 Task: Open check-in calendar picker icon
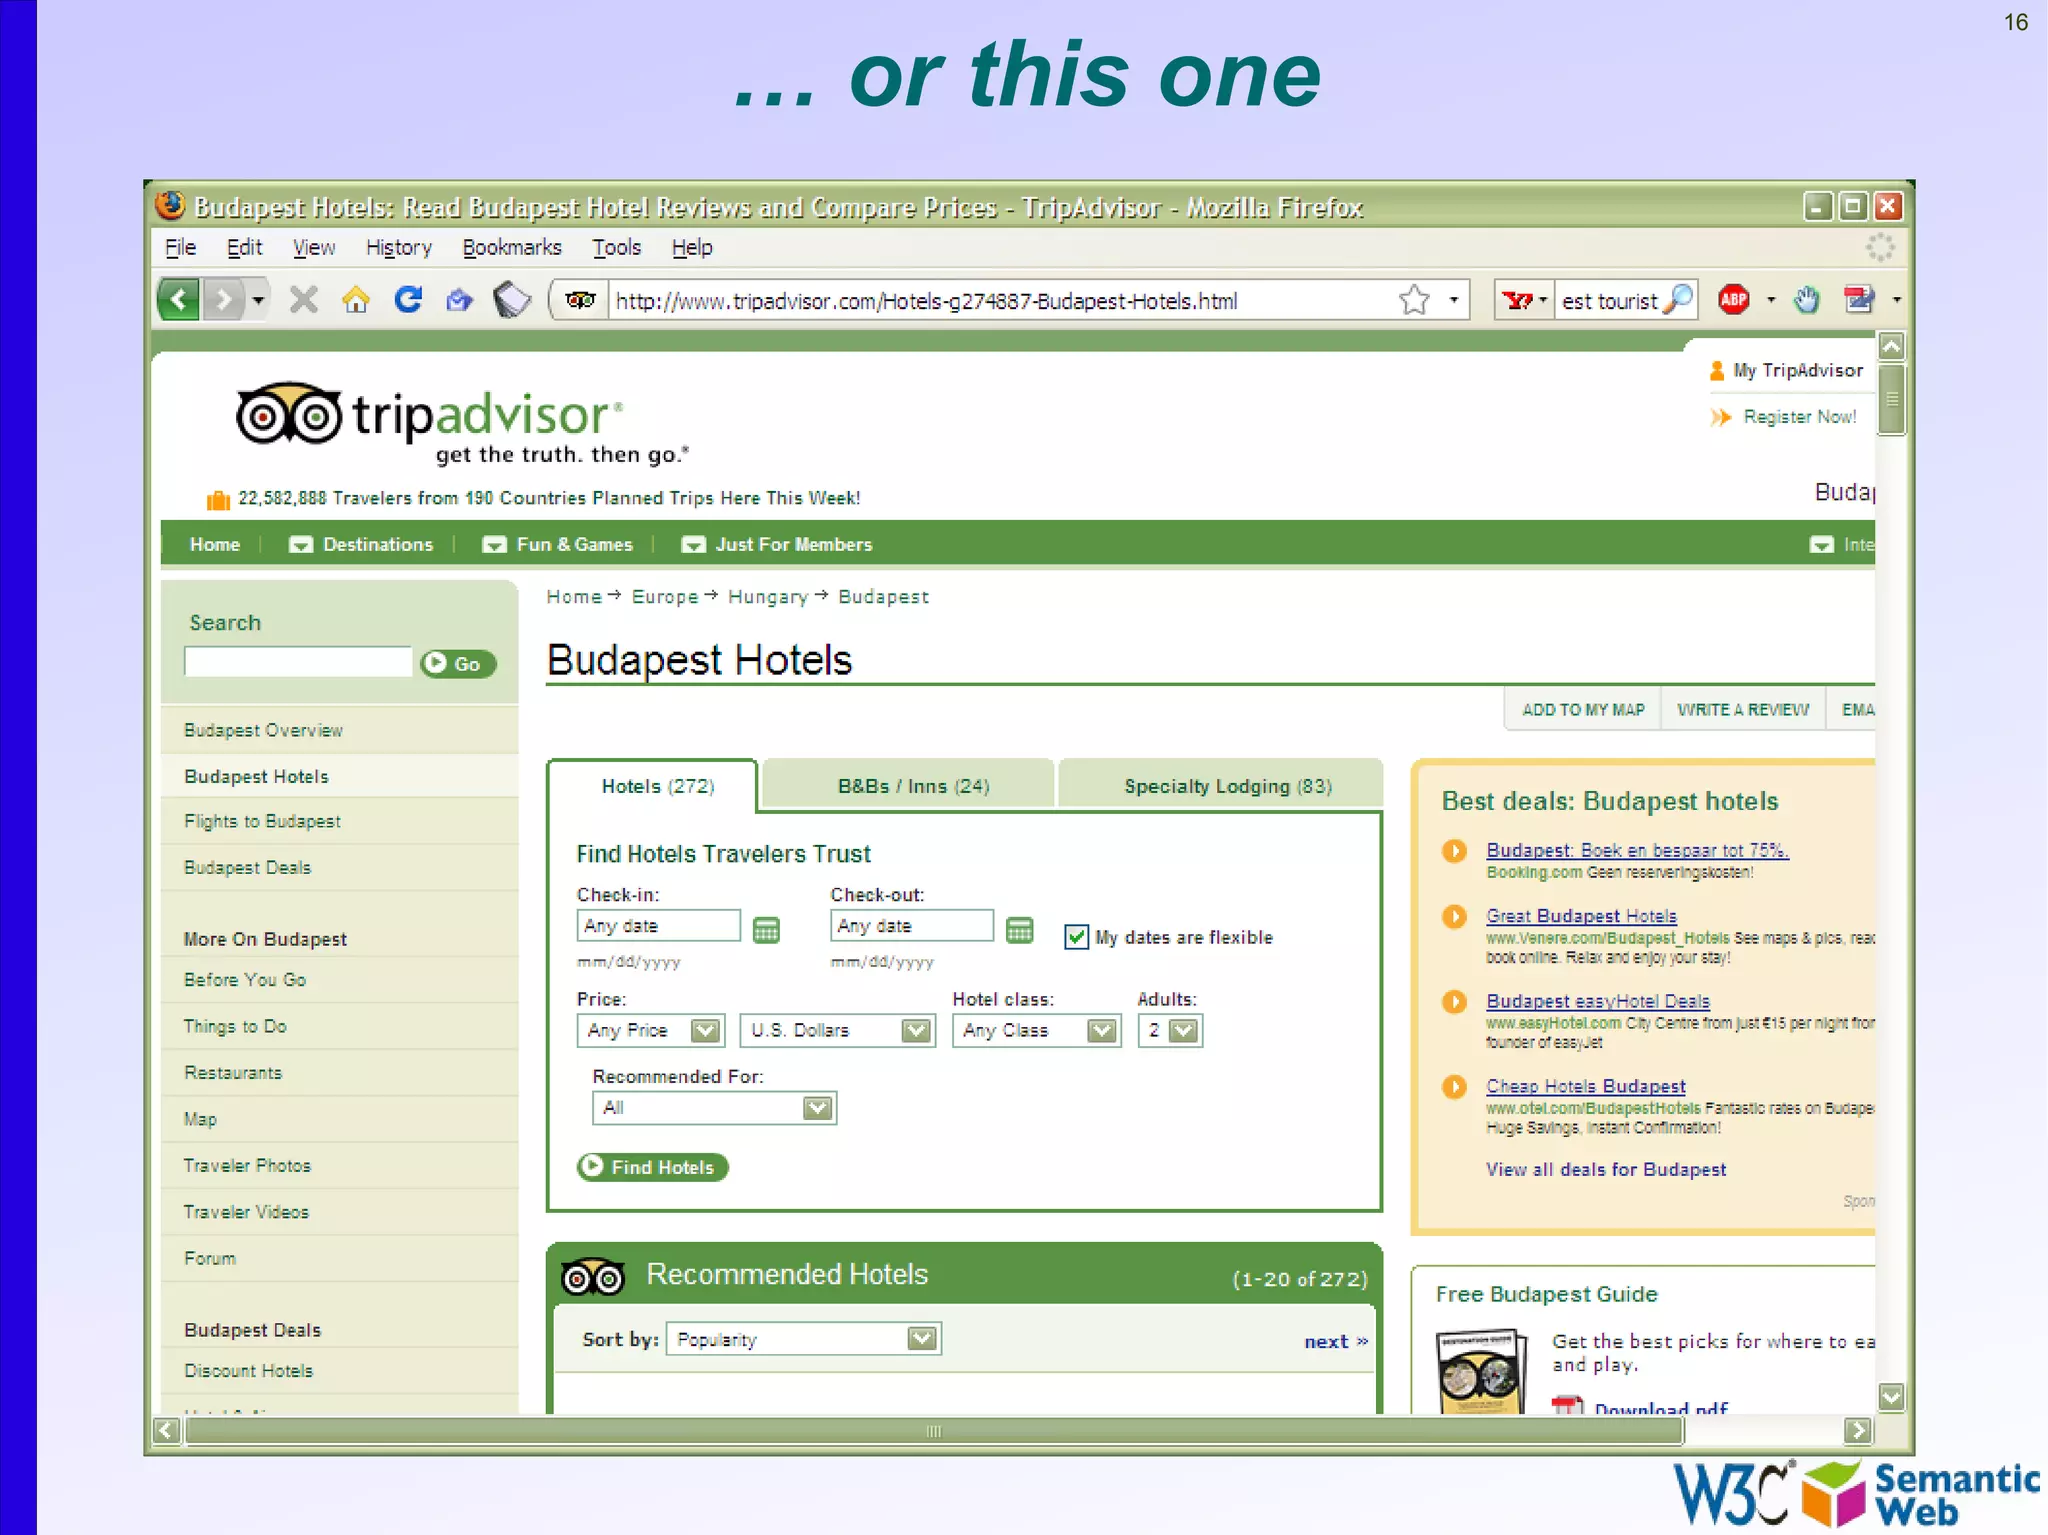766,930
